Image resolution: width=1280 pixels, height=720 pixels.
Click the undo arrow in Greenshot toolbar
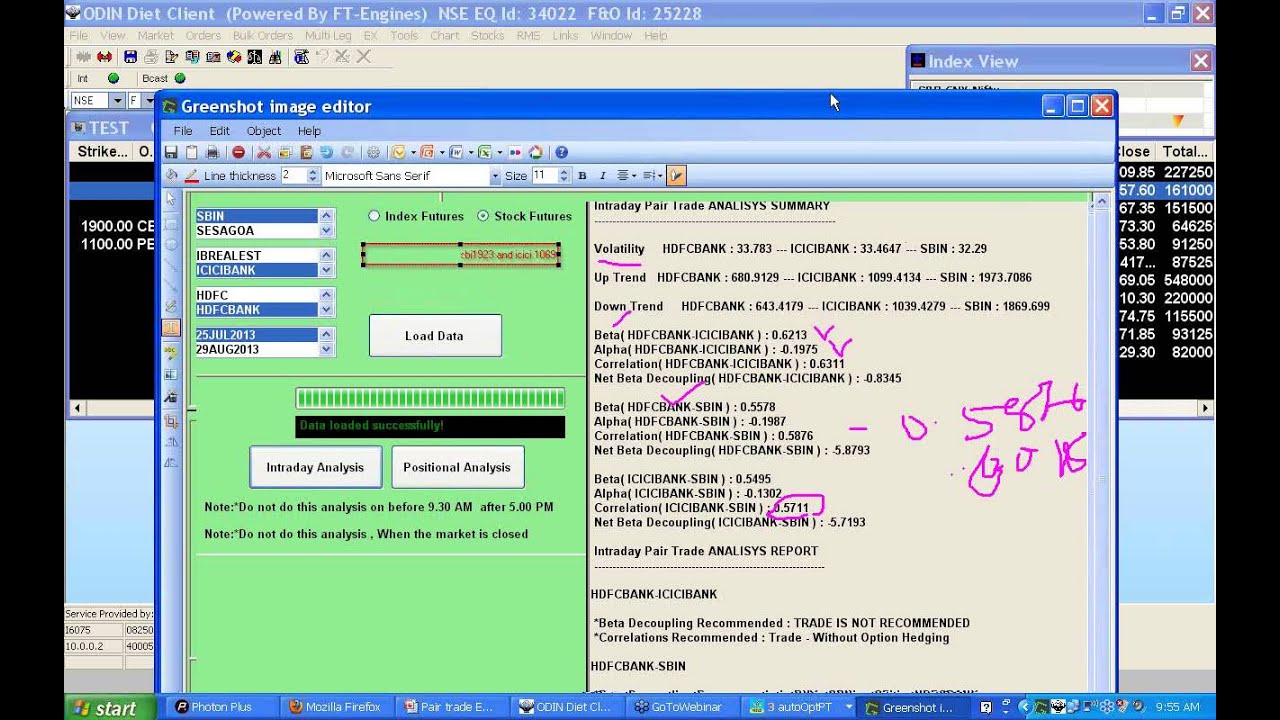click(x=326, y=152)
